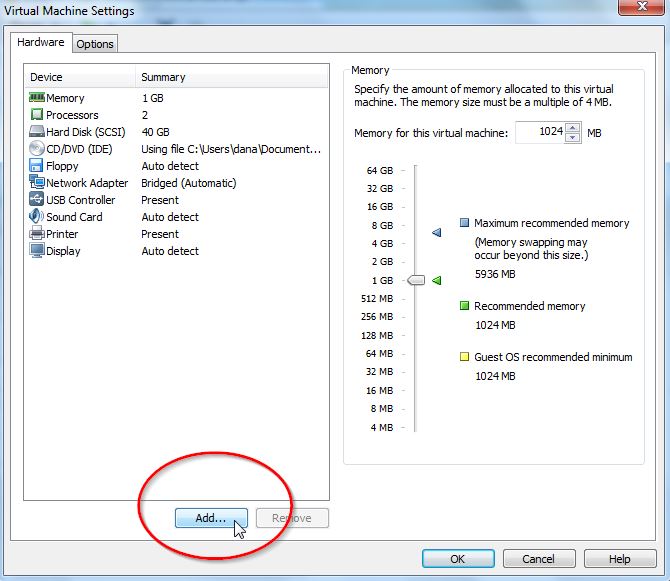Select the Floppy drive icon
This screenshot has width=670, height=581.
[36, 165]
